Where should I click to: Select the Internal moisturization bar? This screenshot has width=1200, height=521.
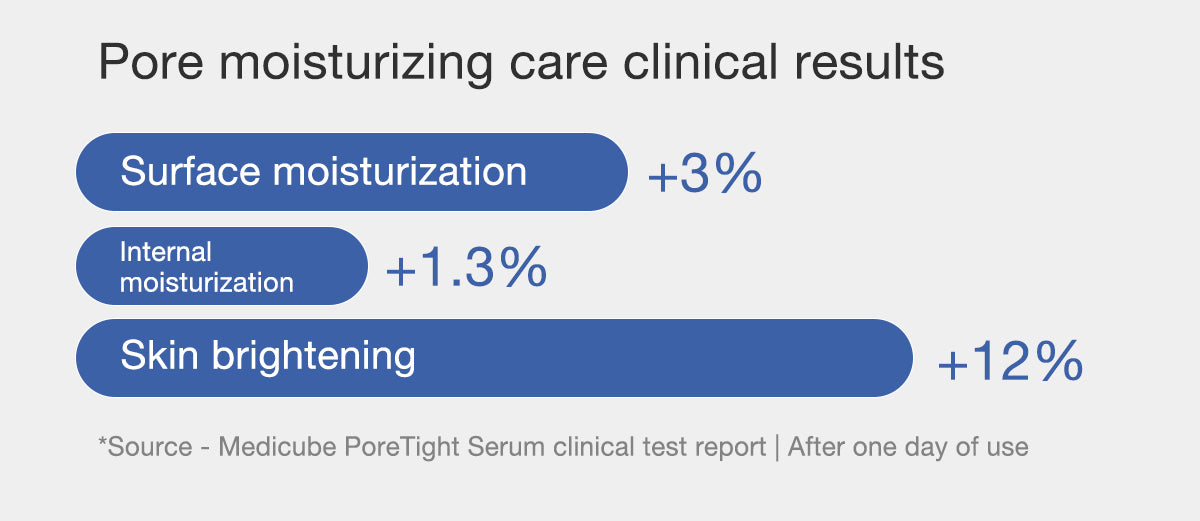point(222,266)
